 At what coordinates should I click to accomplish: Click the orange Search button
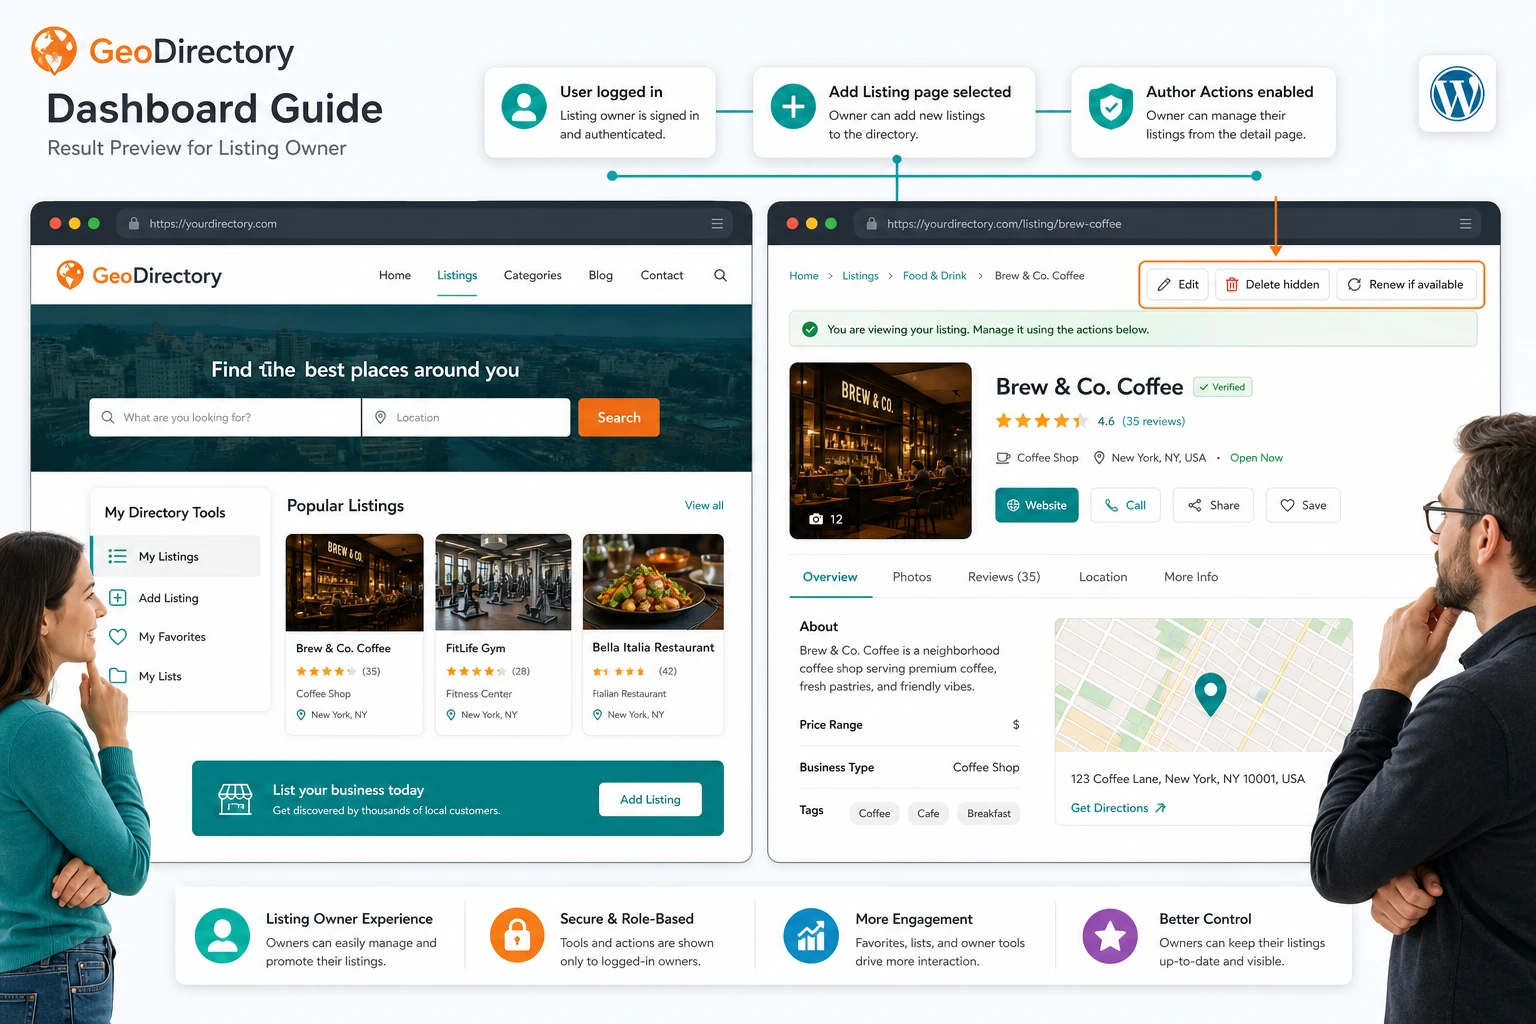point(619,417)
